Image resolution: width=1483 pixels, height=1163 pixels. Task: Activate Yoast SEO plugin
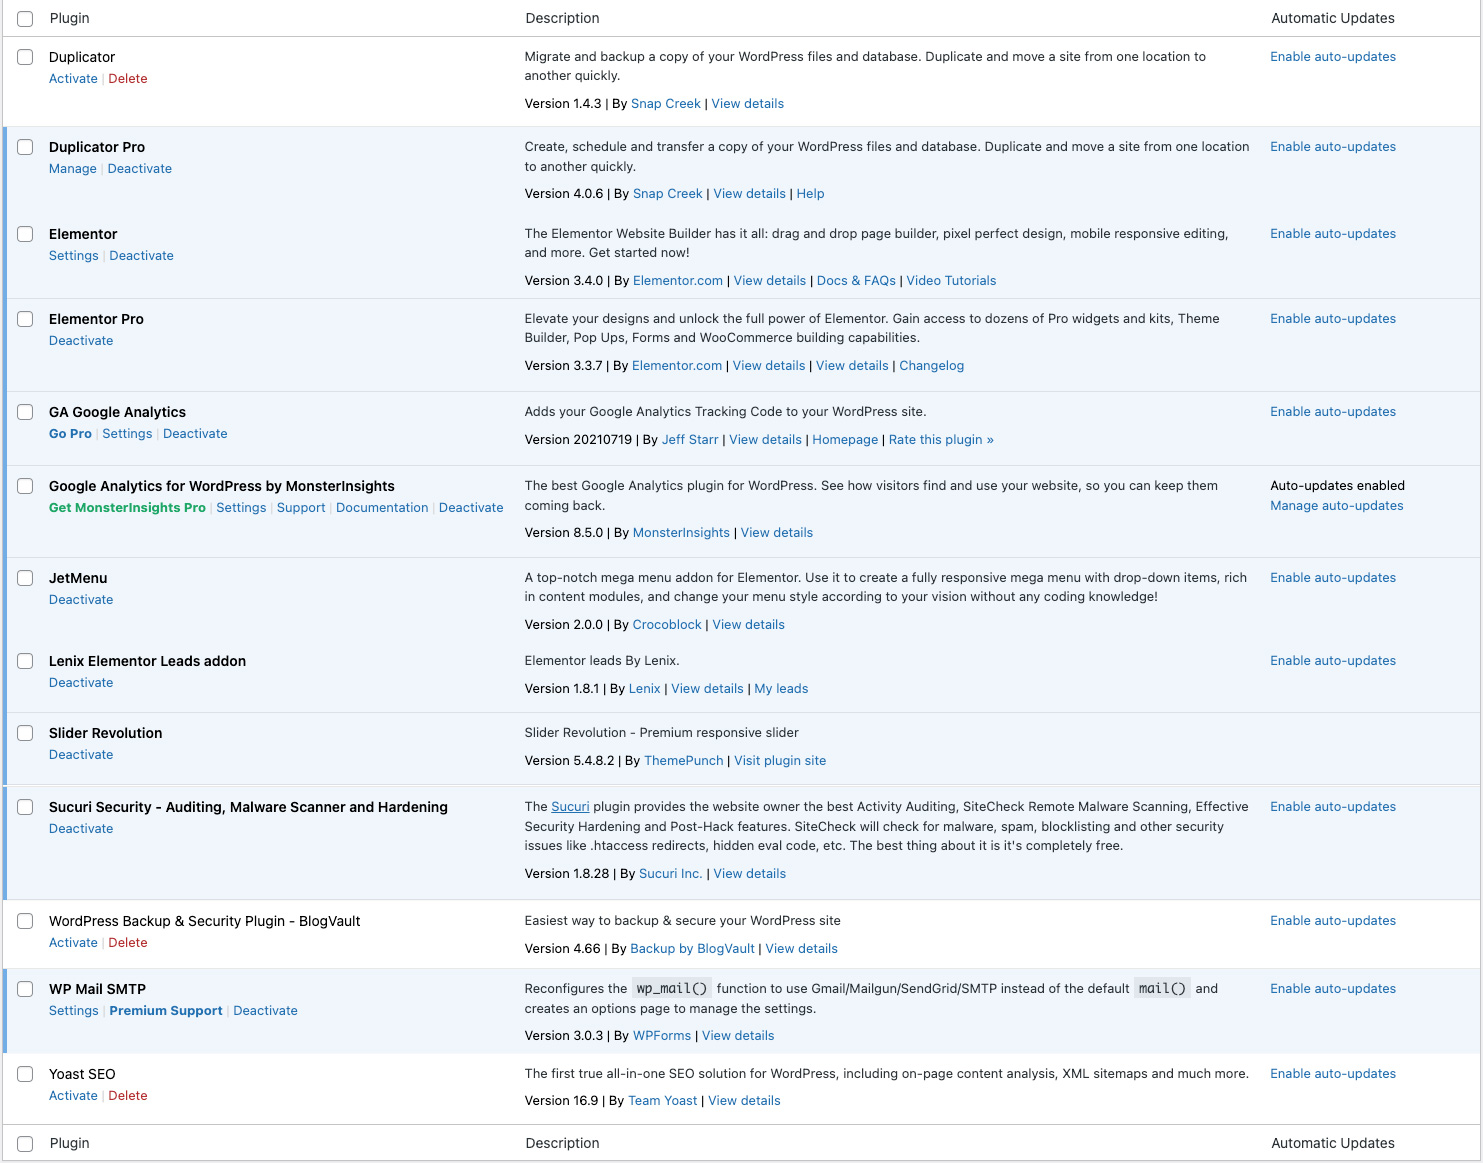point(73,1096)
